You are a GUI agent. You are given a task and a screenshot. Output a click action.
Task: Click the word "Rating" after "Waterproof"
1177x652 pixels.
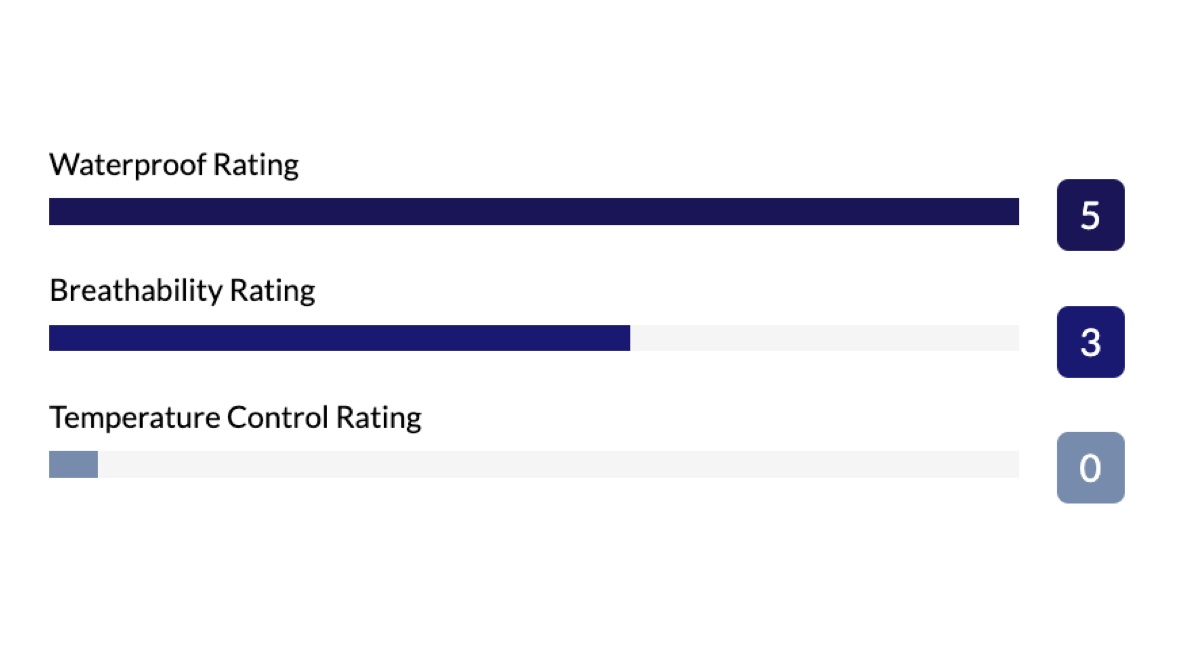256,164
